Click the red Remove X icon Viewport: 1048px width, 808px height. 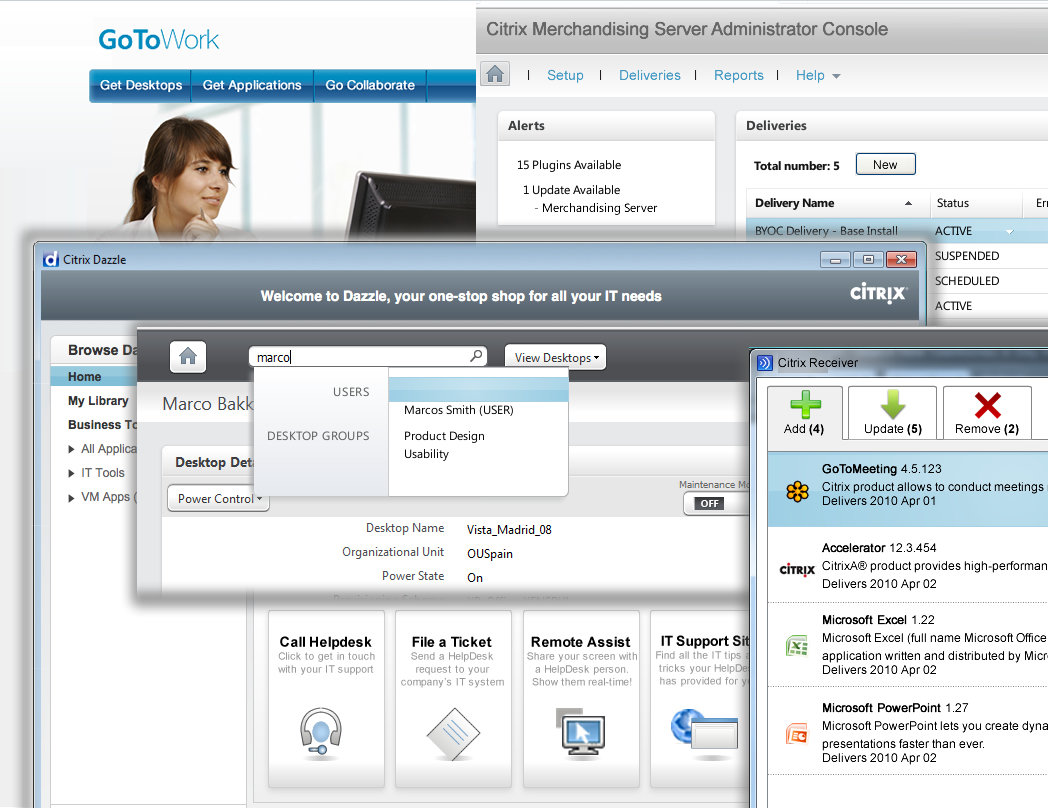pos(987,405)
